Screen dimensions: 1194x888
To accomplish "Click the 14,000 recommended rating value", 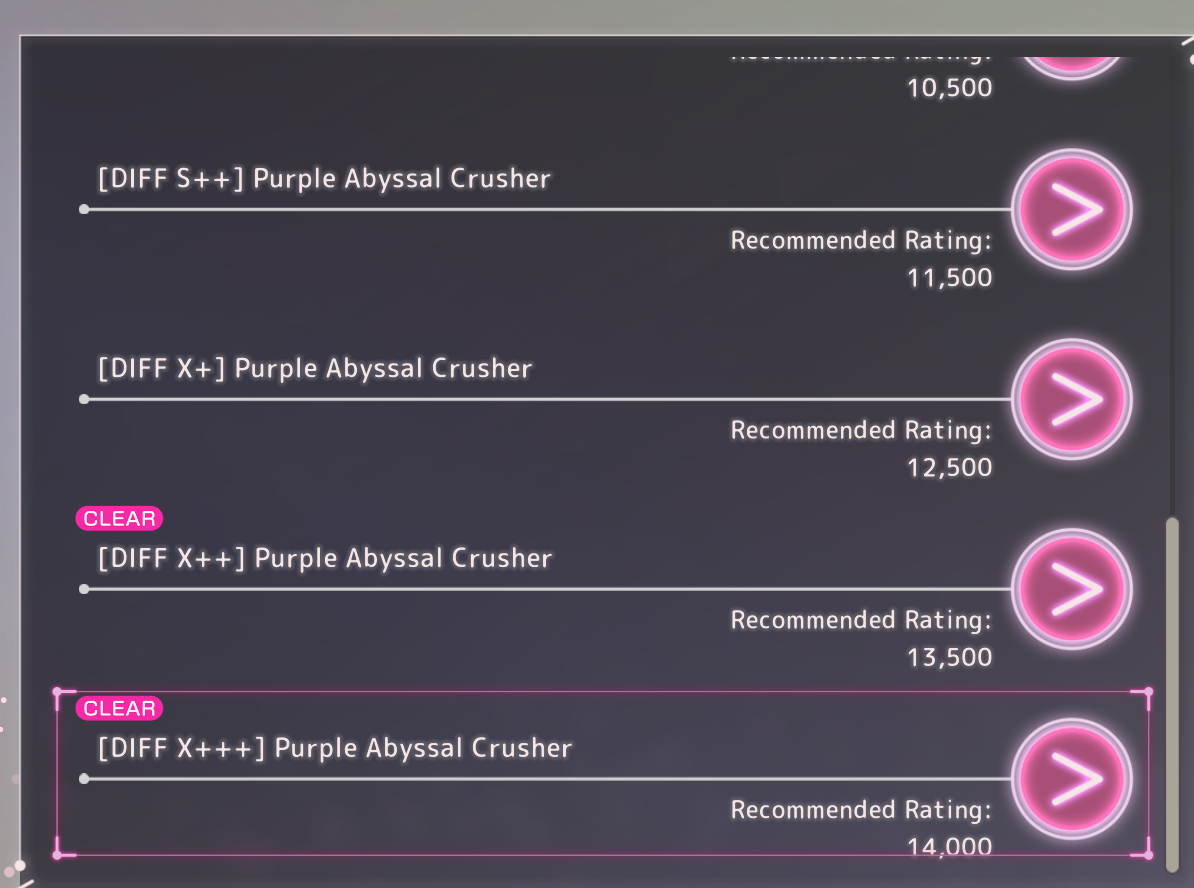I will click(x=950, y=846).
